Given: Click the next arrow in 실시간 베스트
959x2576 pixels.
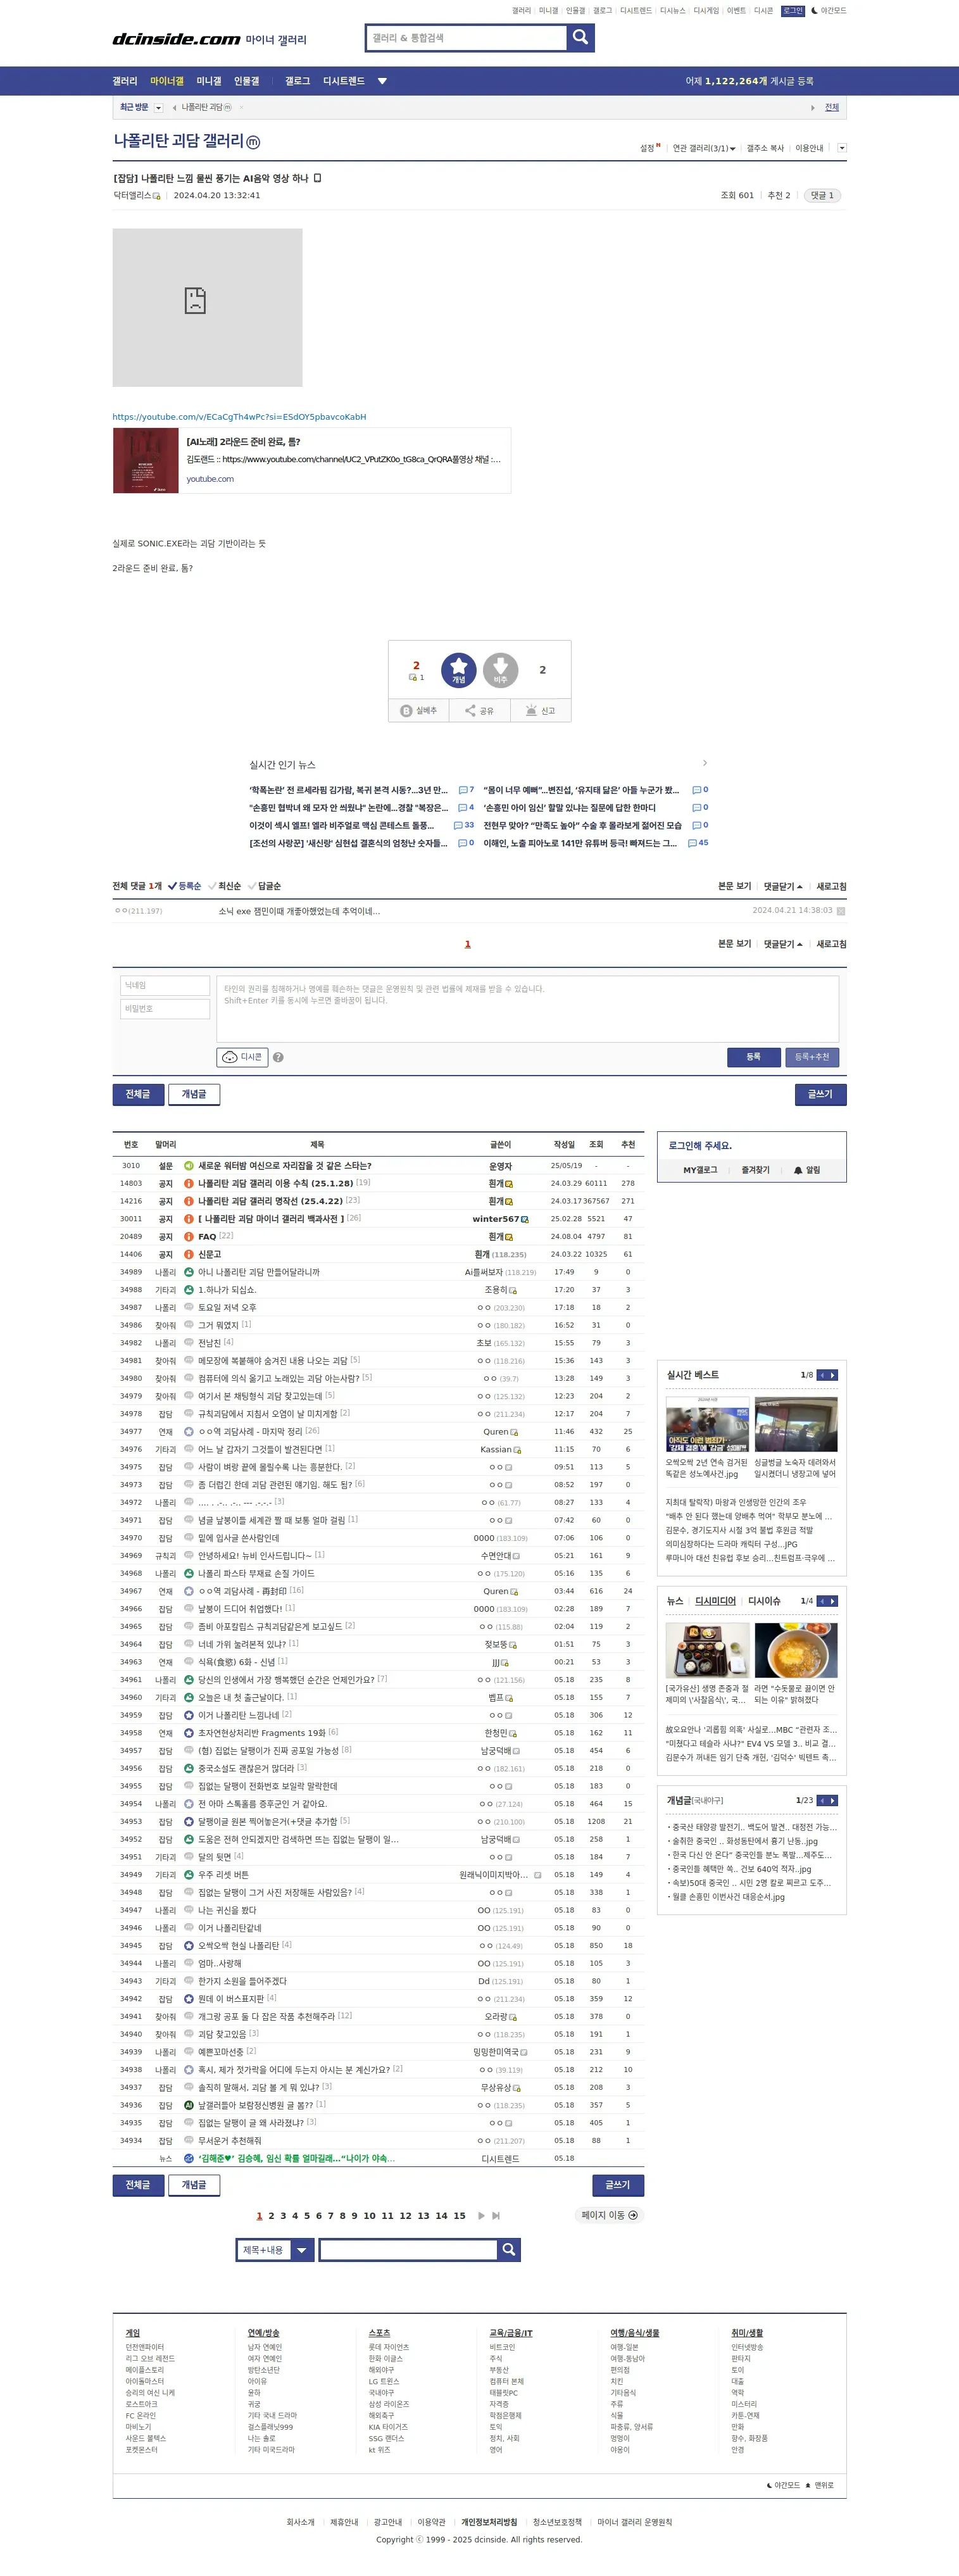Looking at the screenshot, I should (x=833, y=1375).
